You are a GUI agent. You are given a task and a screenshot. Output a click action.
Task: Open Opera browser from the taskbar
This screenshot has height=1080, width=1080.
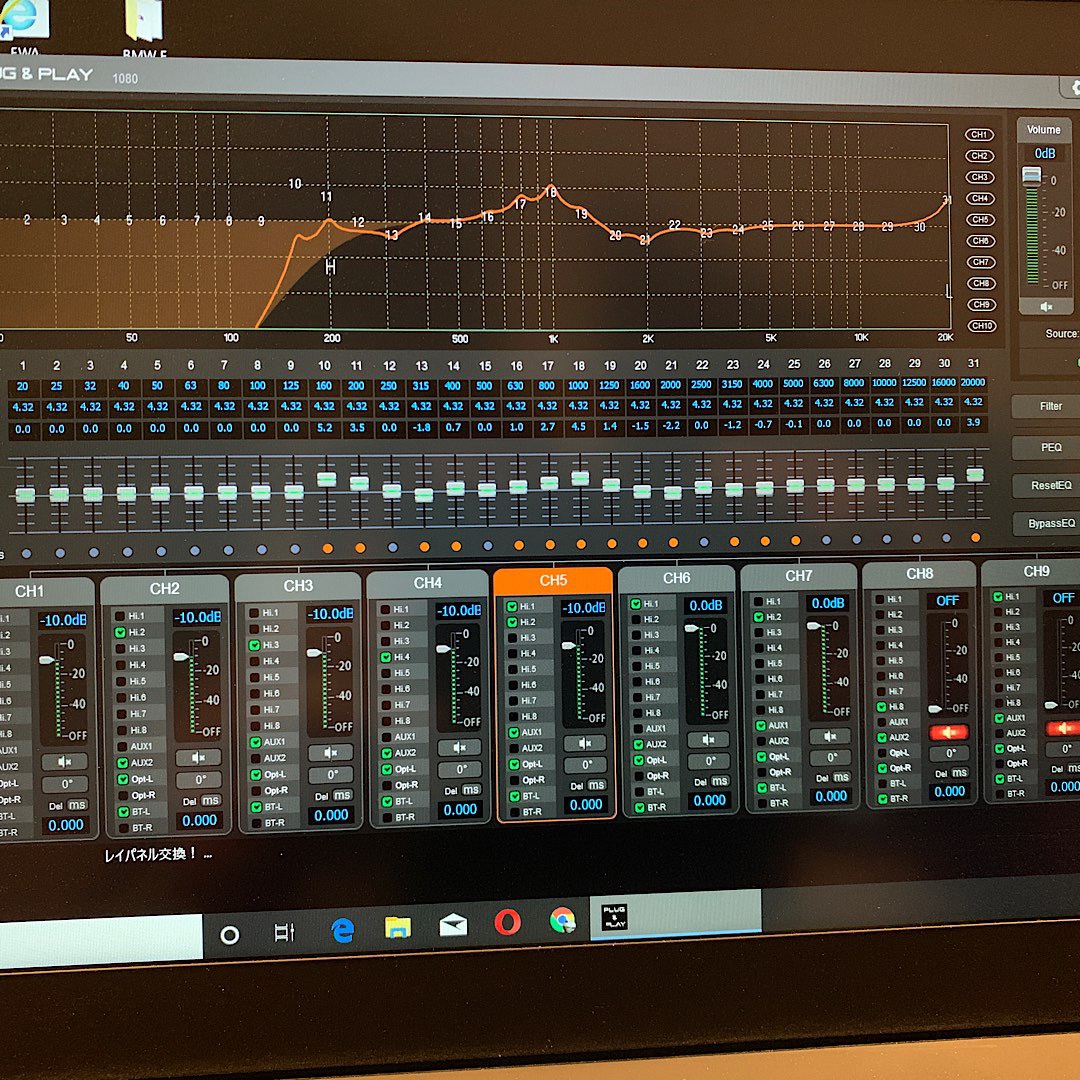507,922
